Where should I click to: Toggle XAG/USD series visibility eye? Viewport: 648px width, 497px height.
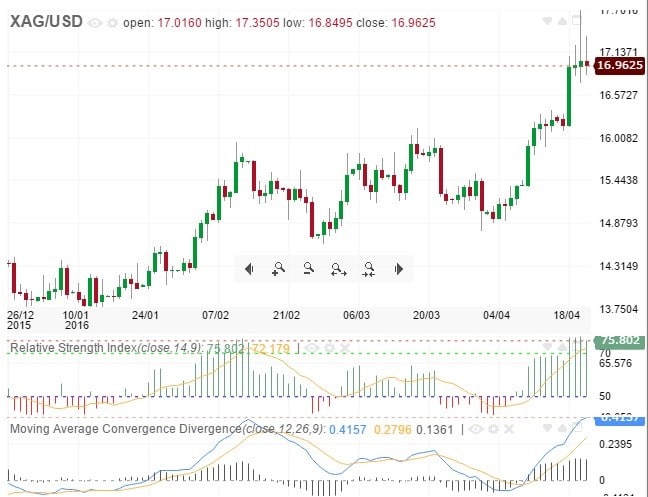click(95, 22)
